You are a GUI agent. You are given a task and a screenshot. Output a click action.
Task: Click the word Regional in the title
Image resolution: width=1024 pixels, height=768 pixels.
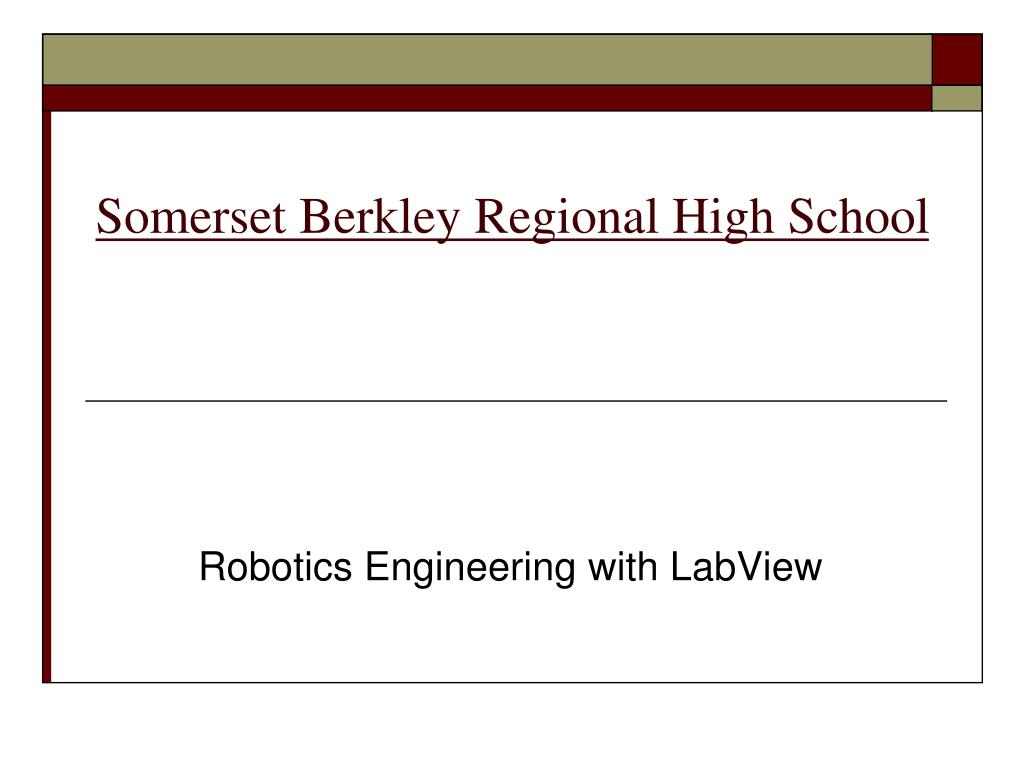pyautogui.click(x=566, y=217)
